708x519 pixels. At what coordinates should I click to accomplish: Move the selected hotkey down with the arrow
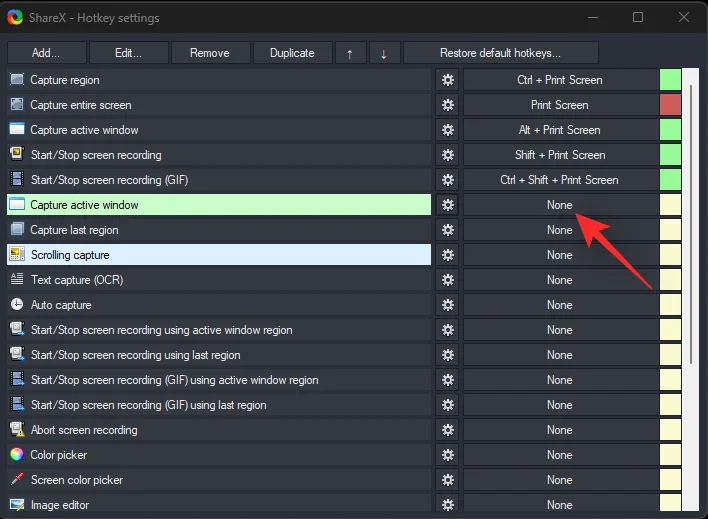(384, 53)
